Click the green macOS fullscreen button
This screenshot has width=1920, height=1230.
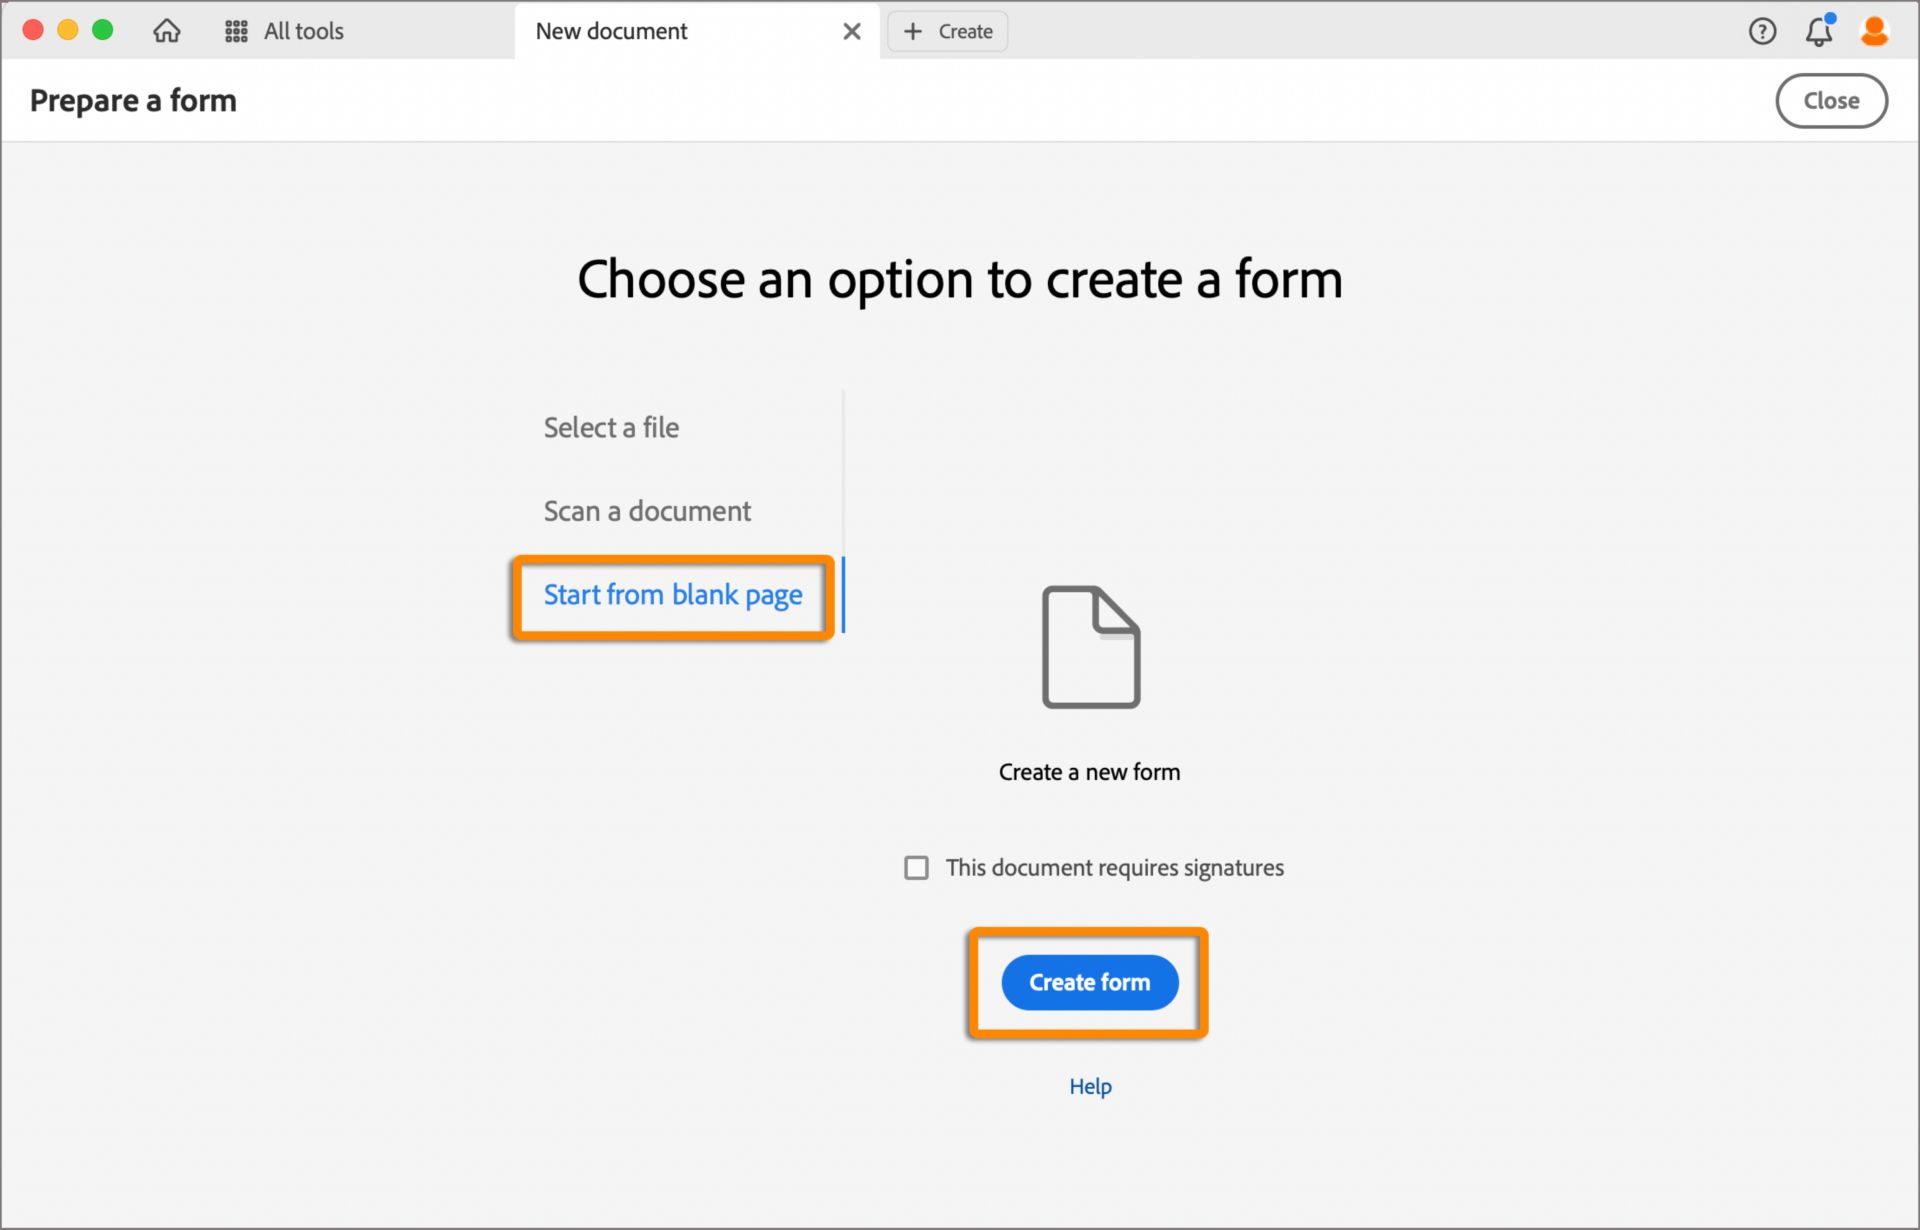click(102, 30)
